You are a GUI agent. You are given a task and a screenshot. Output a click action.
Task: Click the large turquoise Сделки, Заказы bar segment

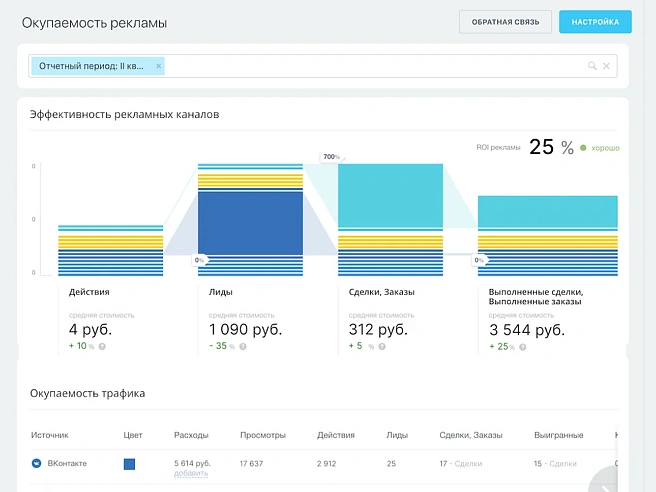(x=390, y=196)
